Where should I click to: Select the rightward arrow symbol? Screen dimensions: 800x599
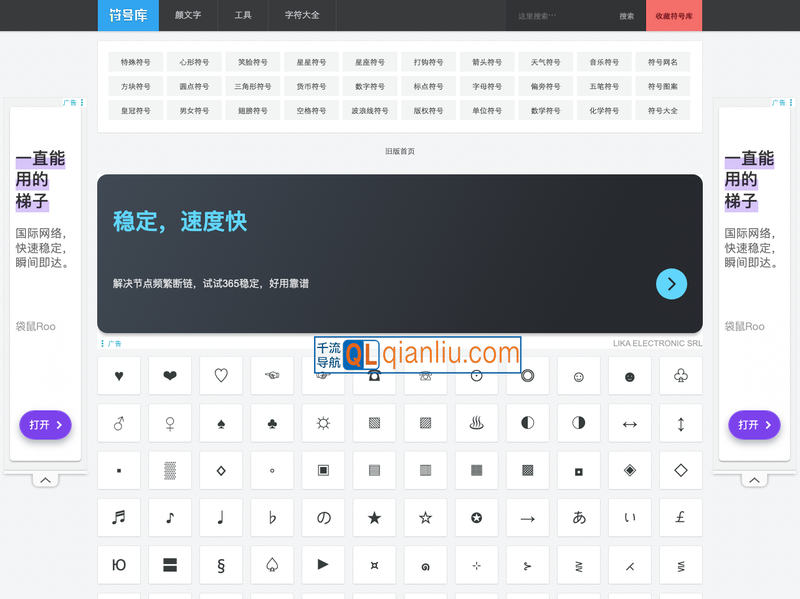(527, 517)
